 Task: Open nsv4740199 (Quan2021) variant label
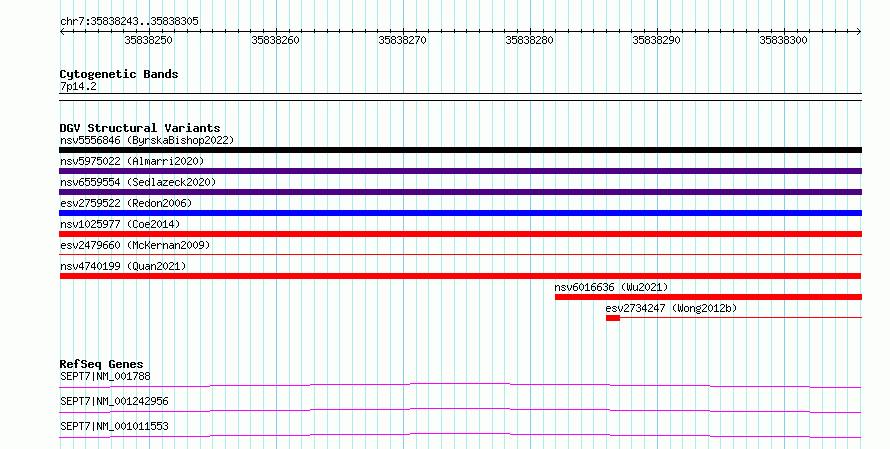pyautogui.click(x=123, y=266)
